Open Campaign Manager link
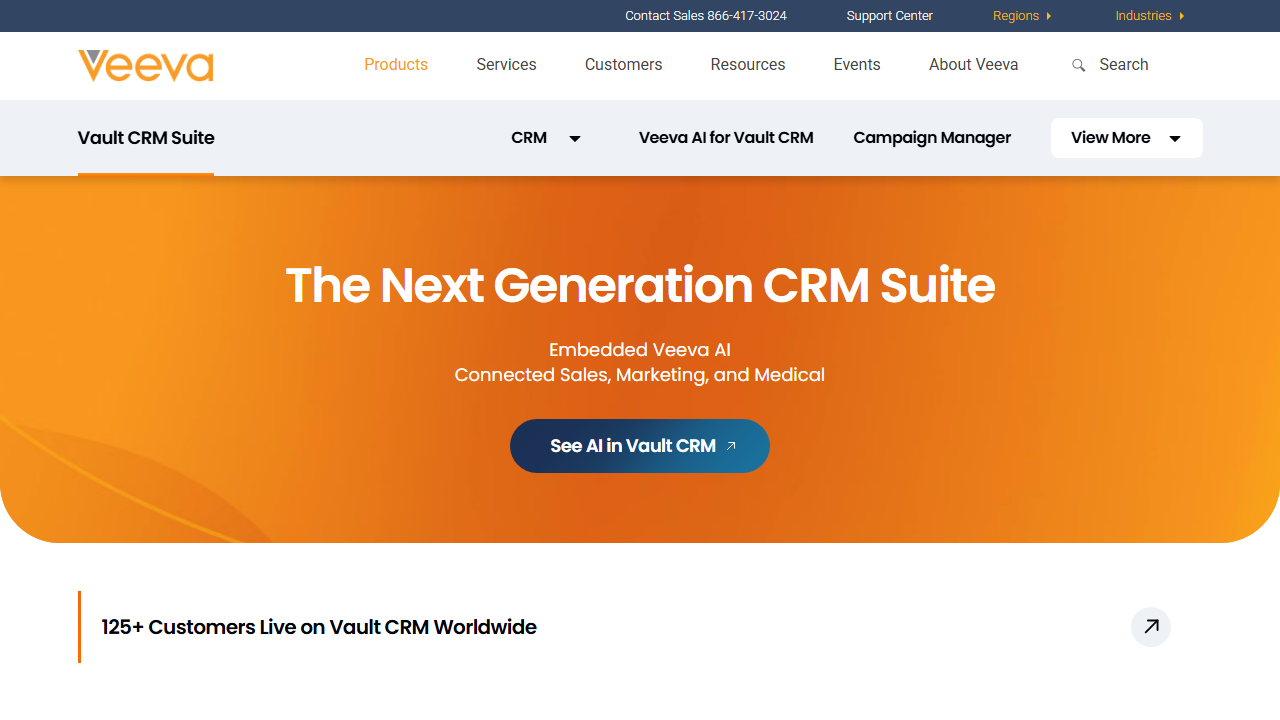Image resolution: width=1280 pixels, height=720 pixels. coord(932,138)
